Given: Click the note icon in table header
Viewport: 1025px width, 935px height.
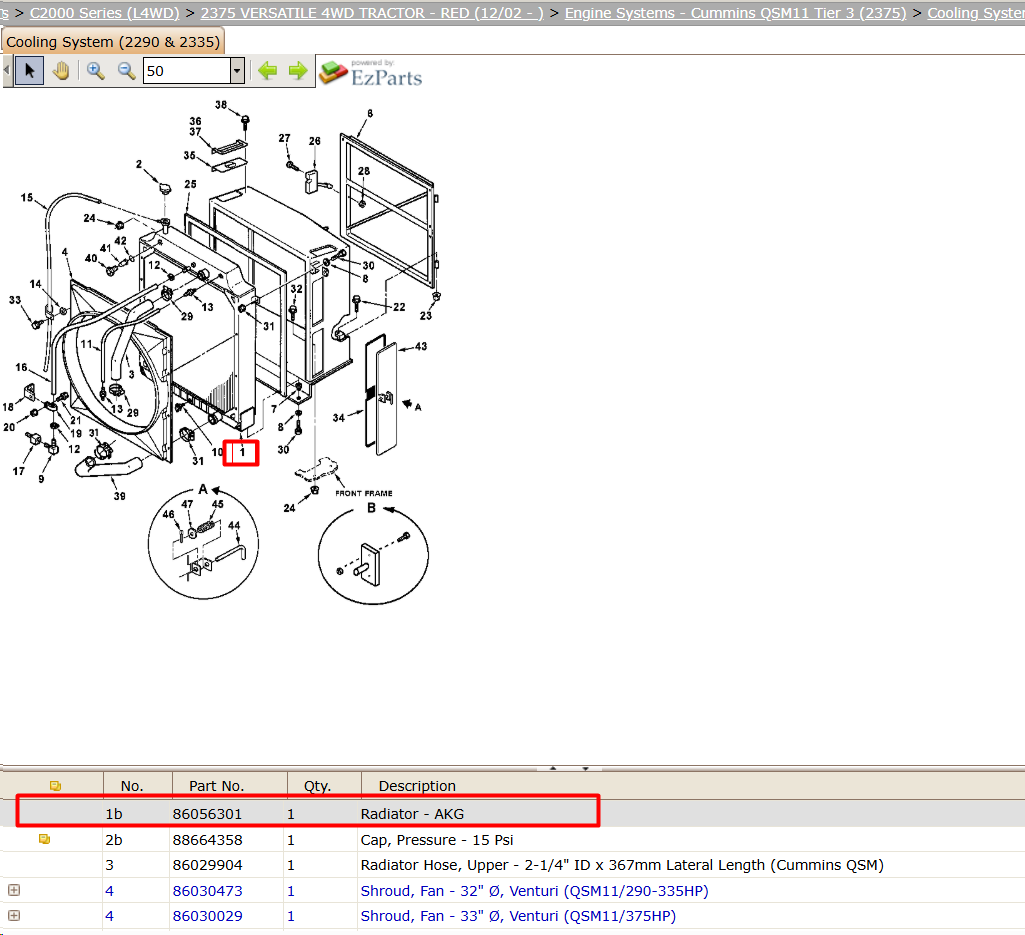Looking at the screenshot, I should pos(56,786).
